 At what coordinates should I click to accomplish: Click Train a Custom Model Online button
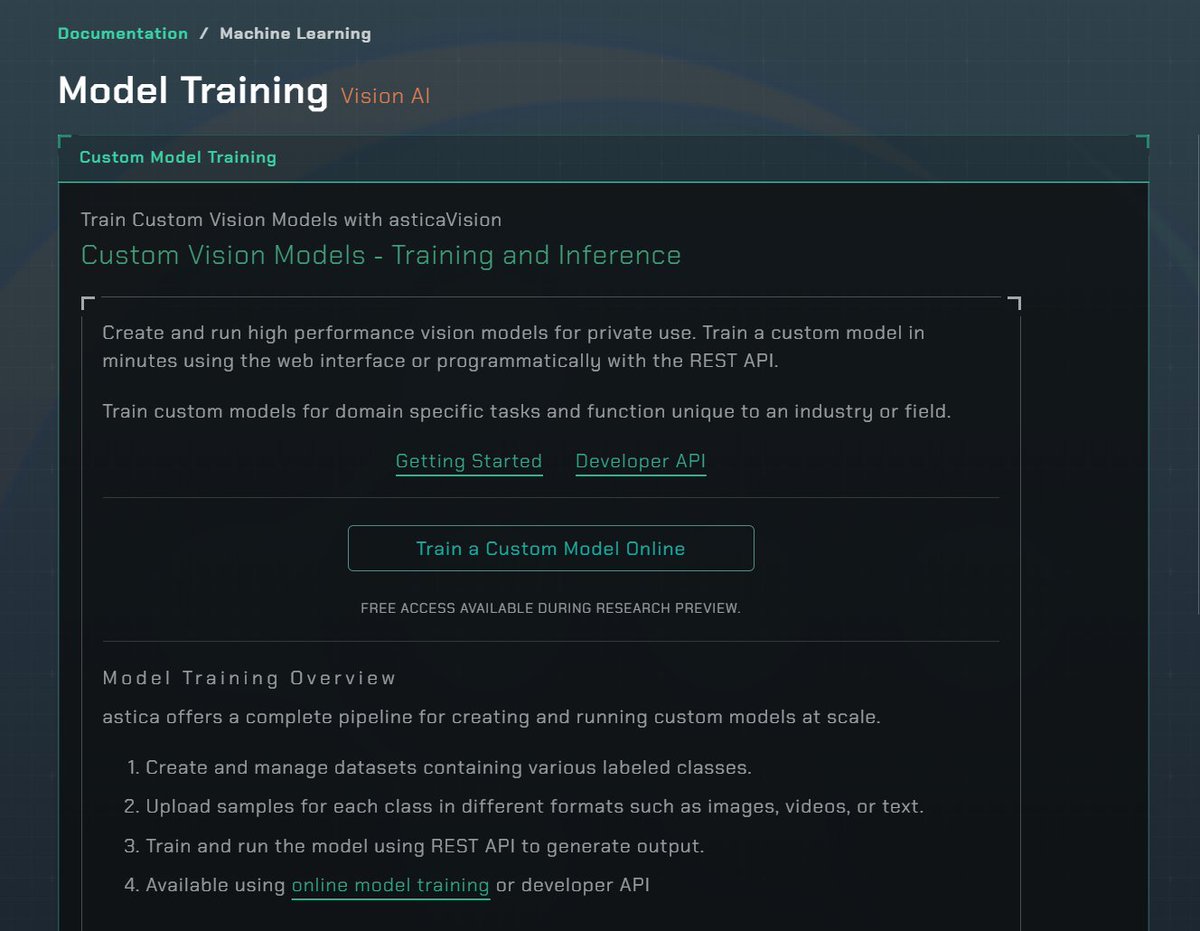(551, 548)
